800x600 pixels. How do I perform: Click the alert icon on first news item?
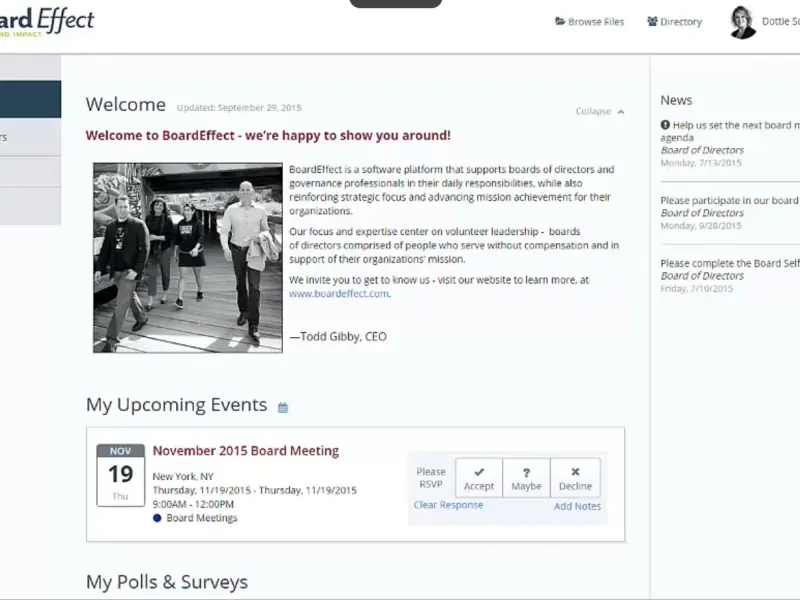point(665,126)
